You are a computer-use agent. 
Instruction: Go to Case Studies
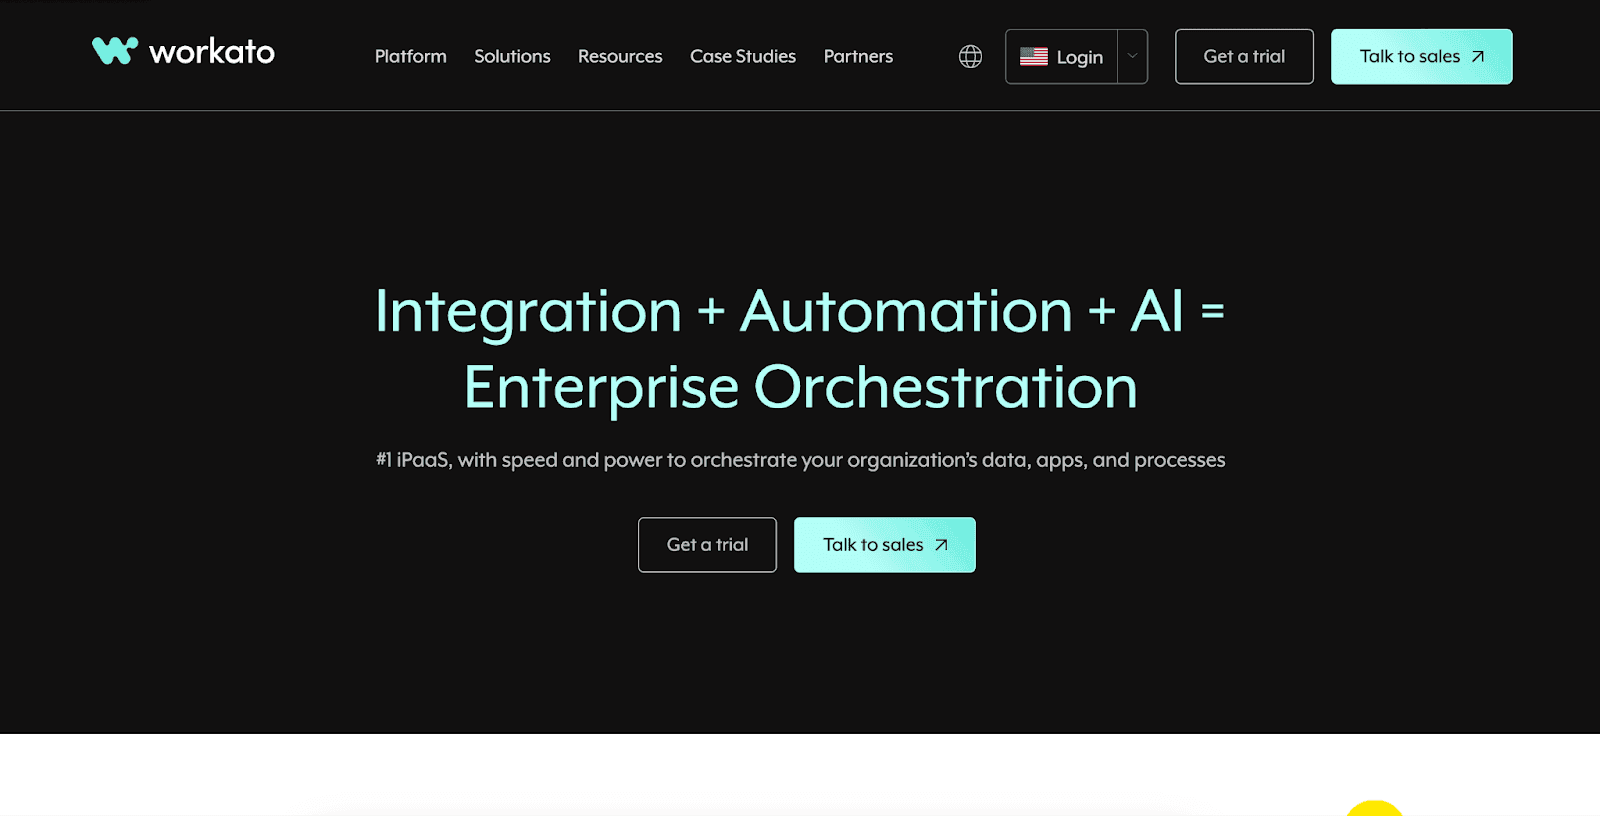(x=743, y=57)
